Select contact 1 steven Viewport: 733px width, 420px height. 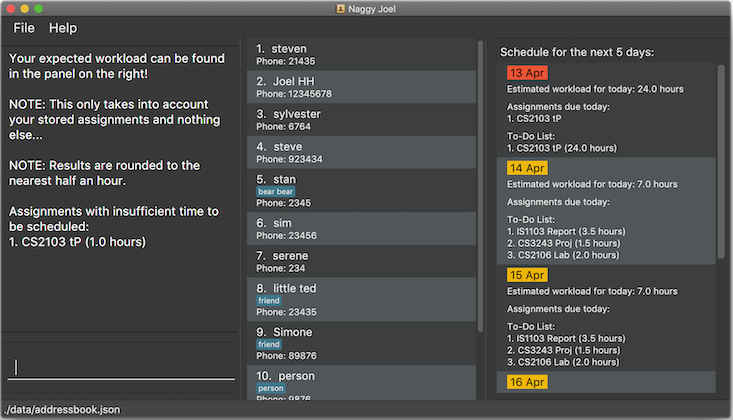pos(361,54)
